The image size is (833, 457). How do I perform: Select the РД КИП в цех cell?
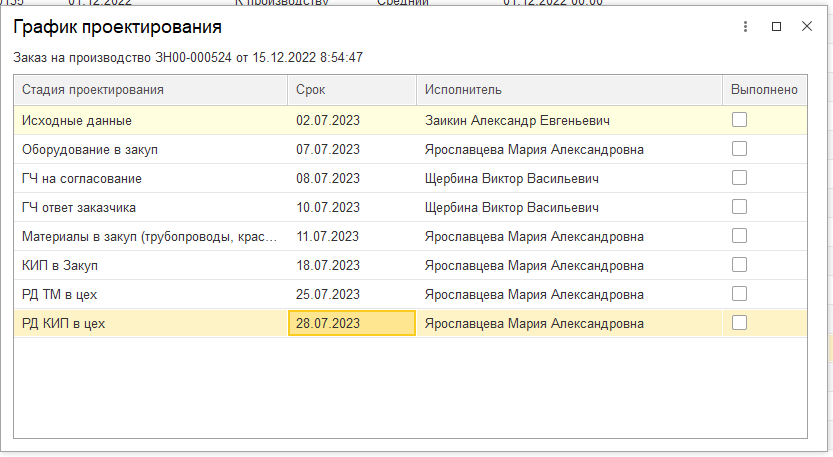(151, 323)
